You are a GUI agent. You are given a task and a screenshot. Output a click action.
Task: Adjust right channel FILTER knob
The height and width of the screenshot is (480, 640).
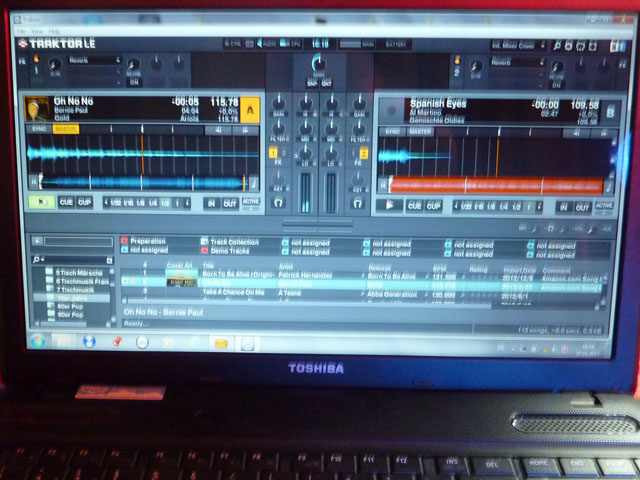tap(359, 128)
